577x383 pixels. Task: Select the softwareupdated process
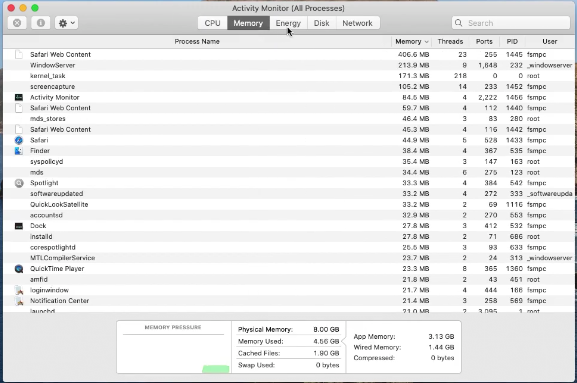point(288,194)
